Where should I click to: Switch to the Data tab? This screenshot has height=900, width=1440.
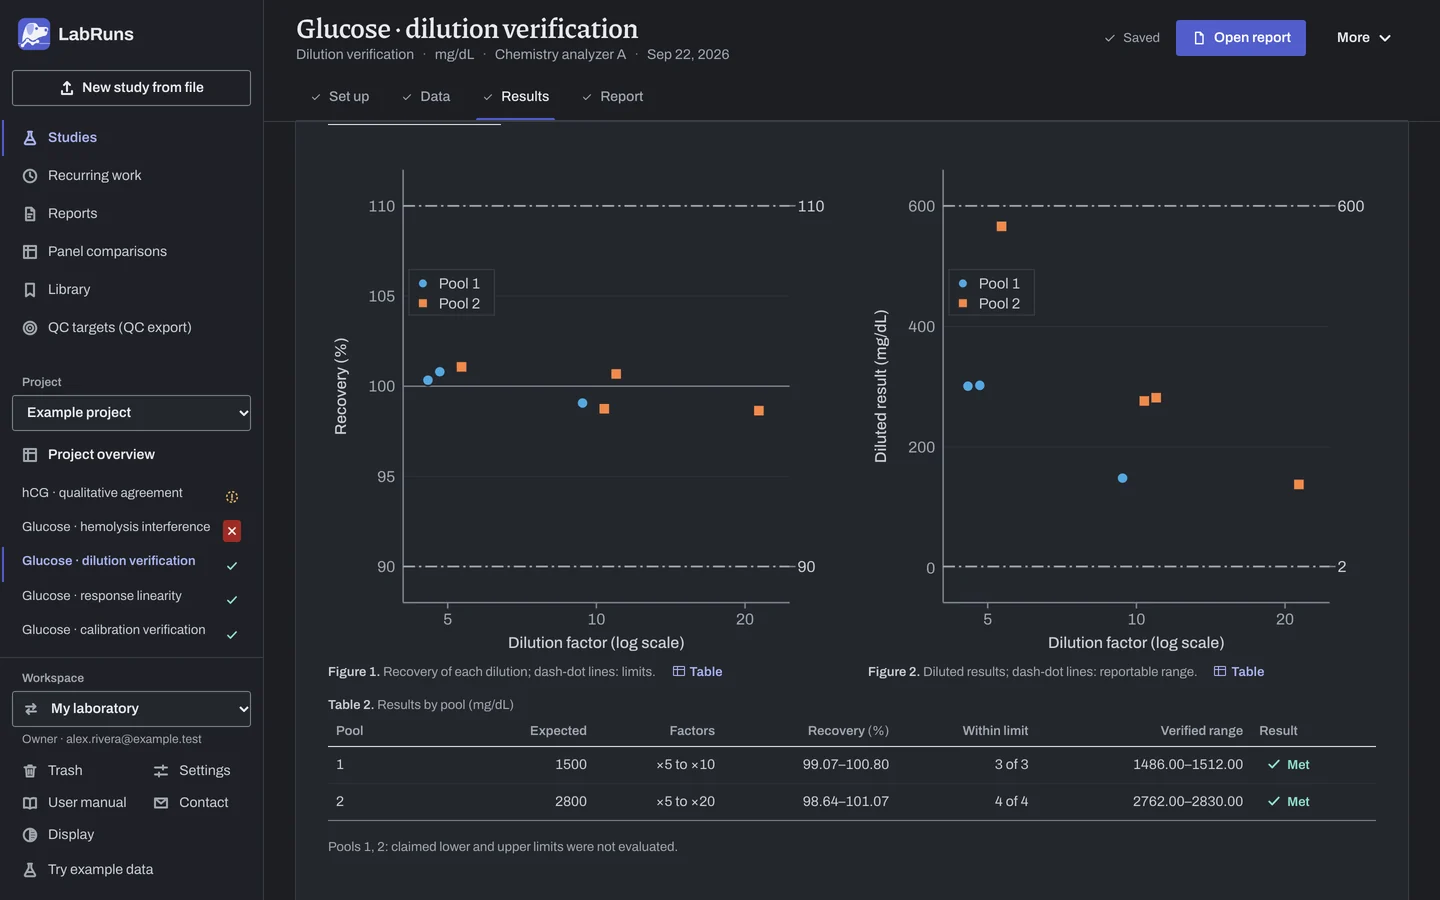[426, 97]
